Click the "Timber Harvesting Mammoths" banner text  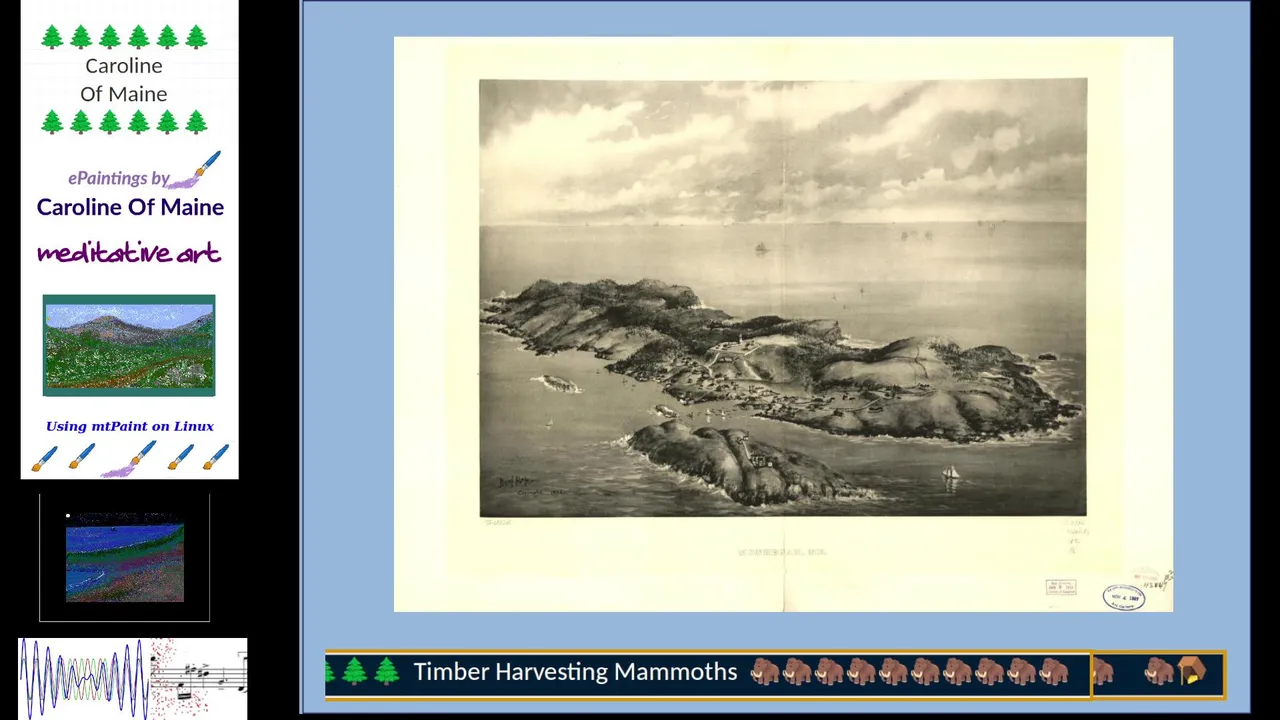(x=575, y=672)
